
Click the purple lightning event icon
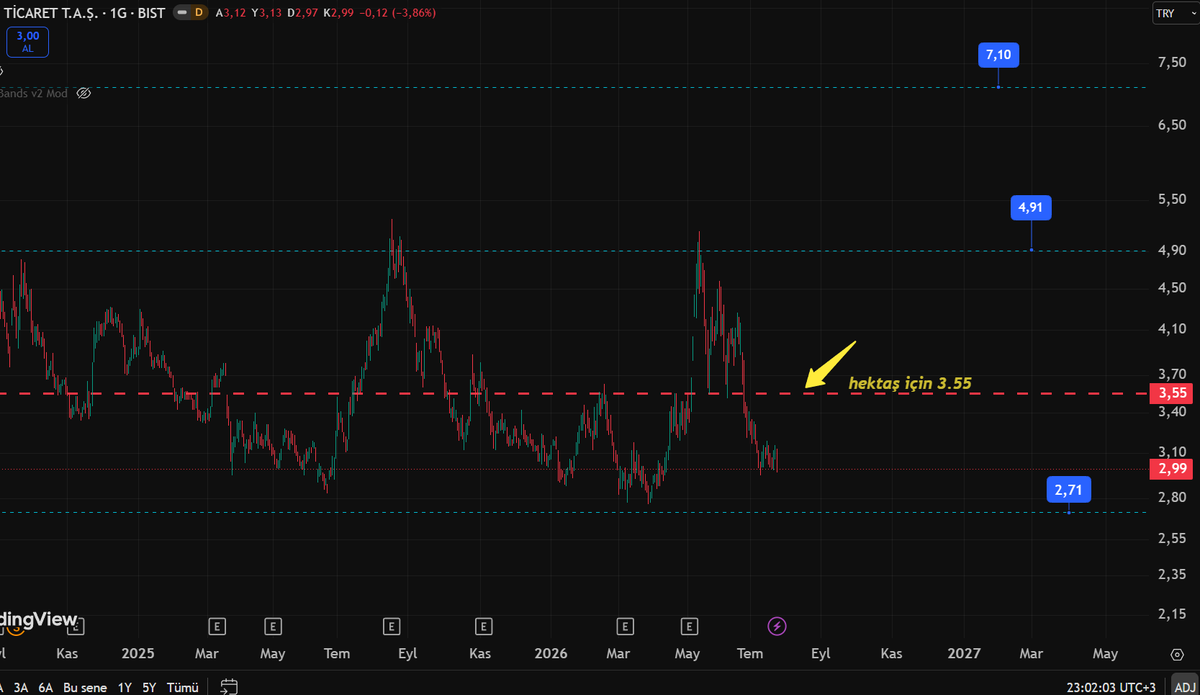point(777,627)
